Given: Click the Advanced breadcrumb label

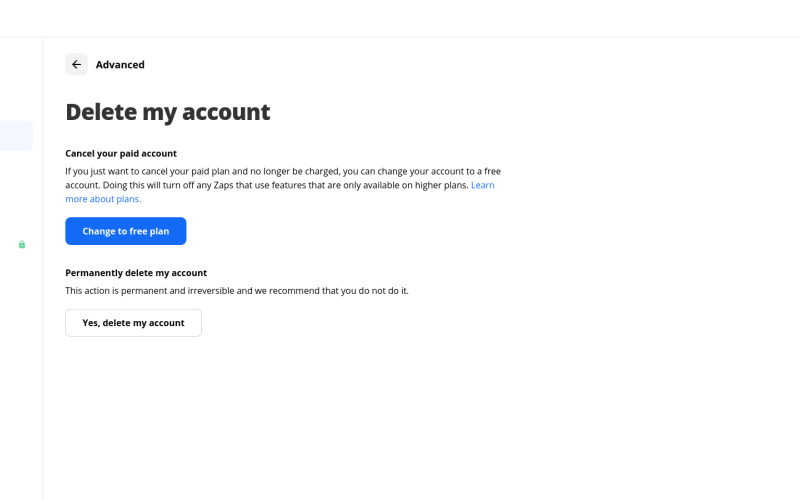Looking at the screenshot, I should tap(120, 65).
